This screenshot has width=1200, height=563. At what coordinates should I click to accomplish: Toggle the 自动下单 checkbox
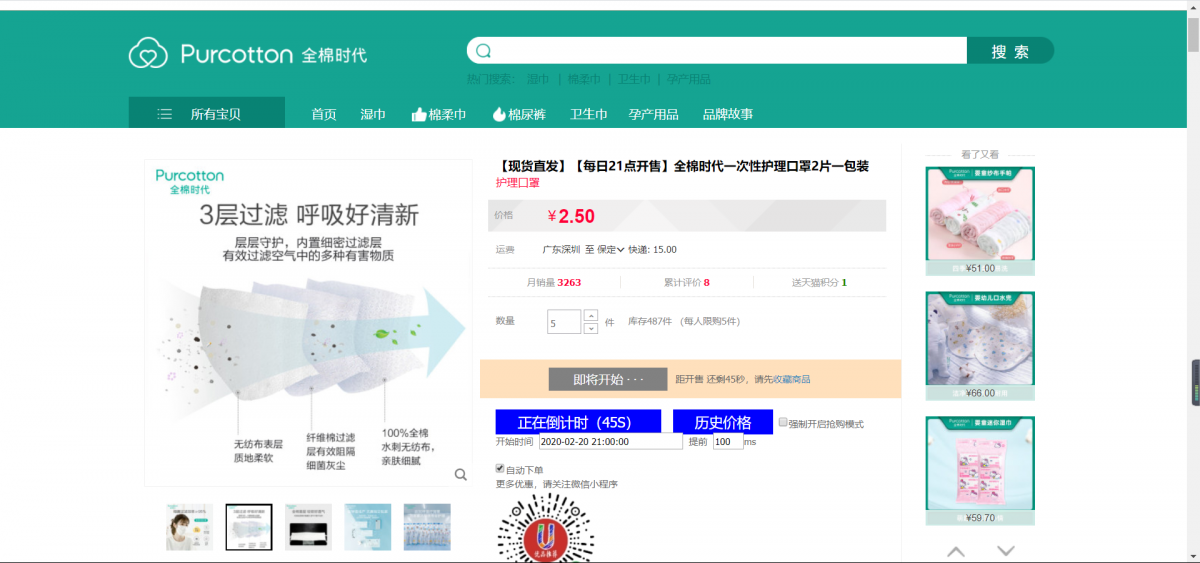click(500, 469)
